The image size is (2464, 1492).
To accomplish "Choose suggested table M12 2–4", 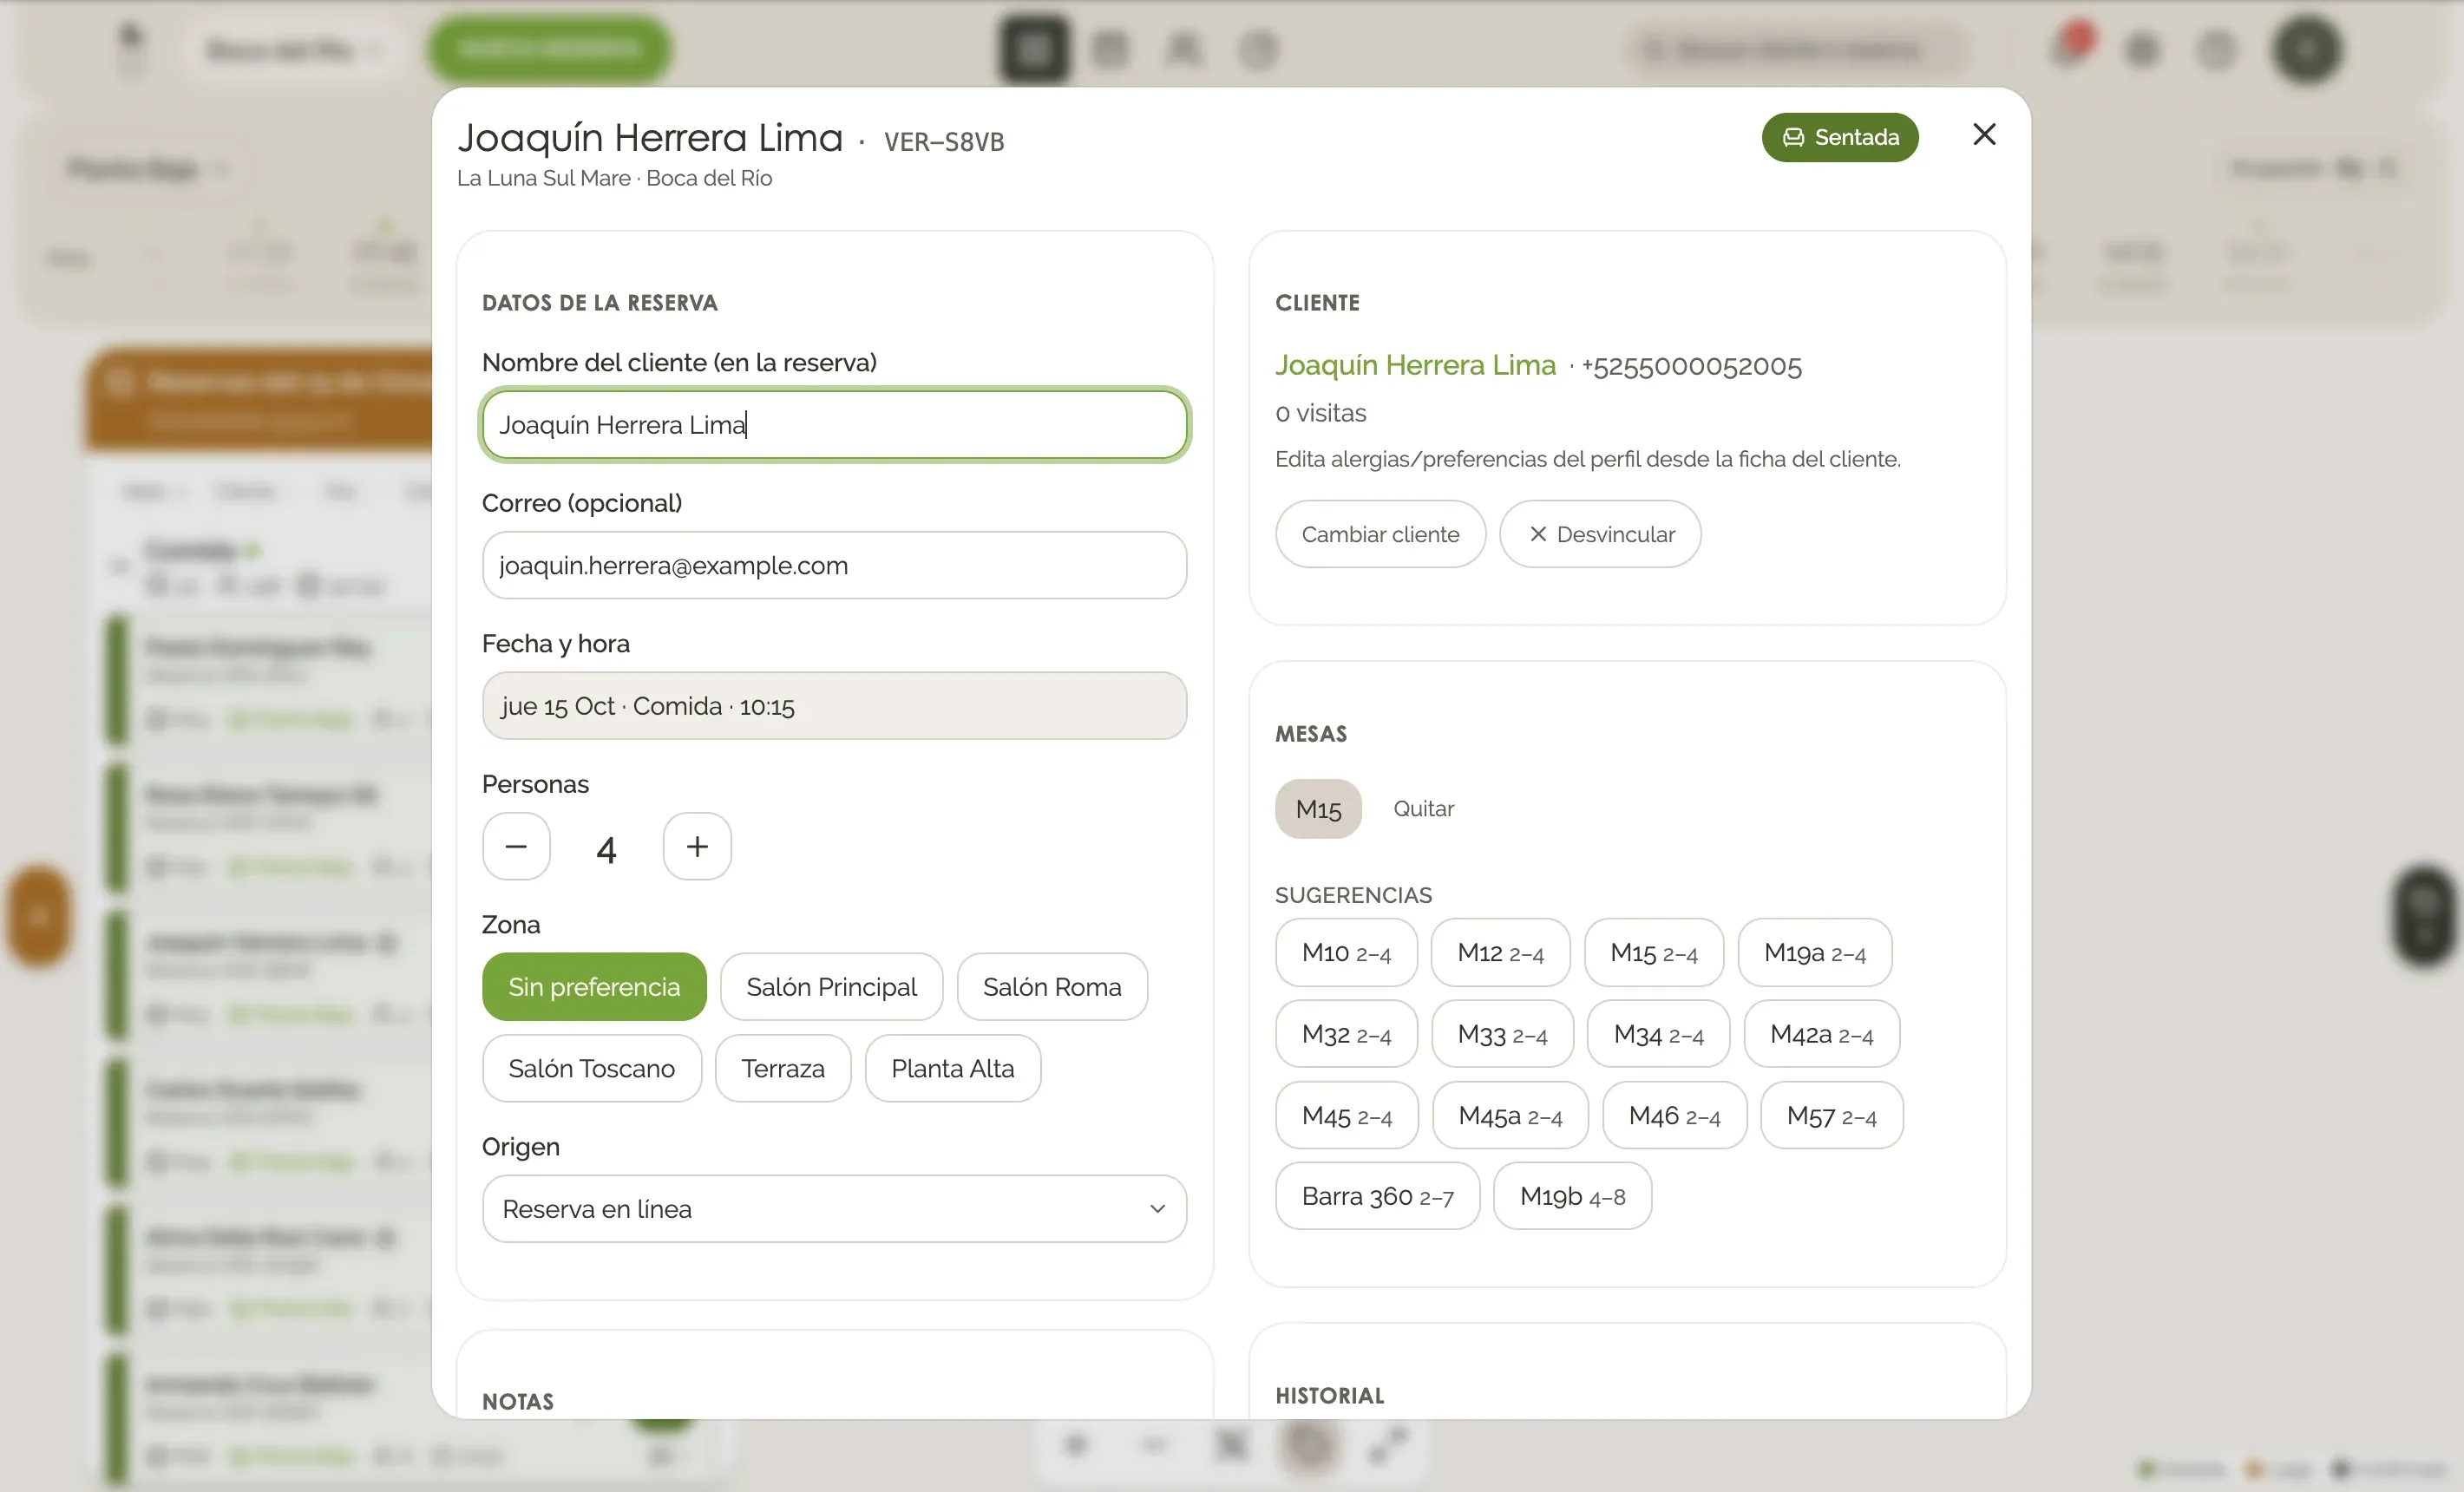I will point(1500,952).
